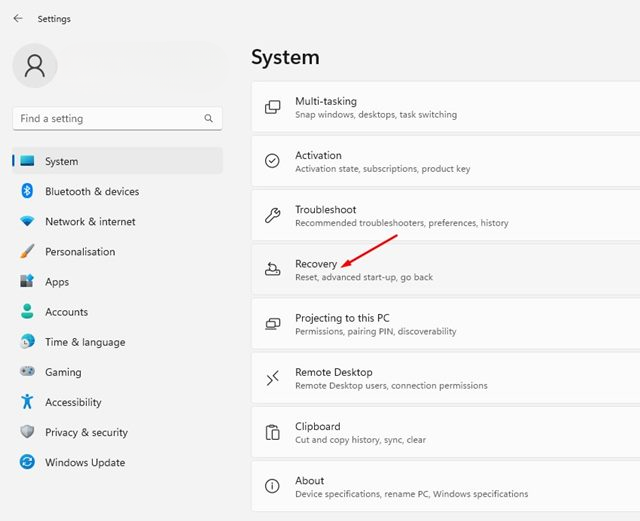Open Time & language label
The image size is (640, 521).
(85, 342)
